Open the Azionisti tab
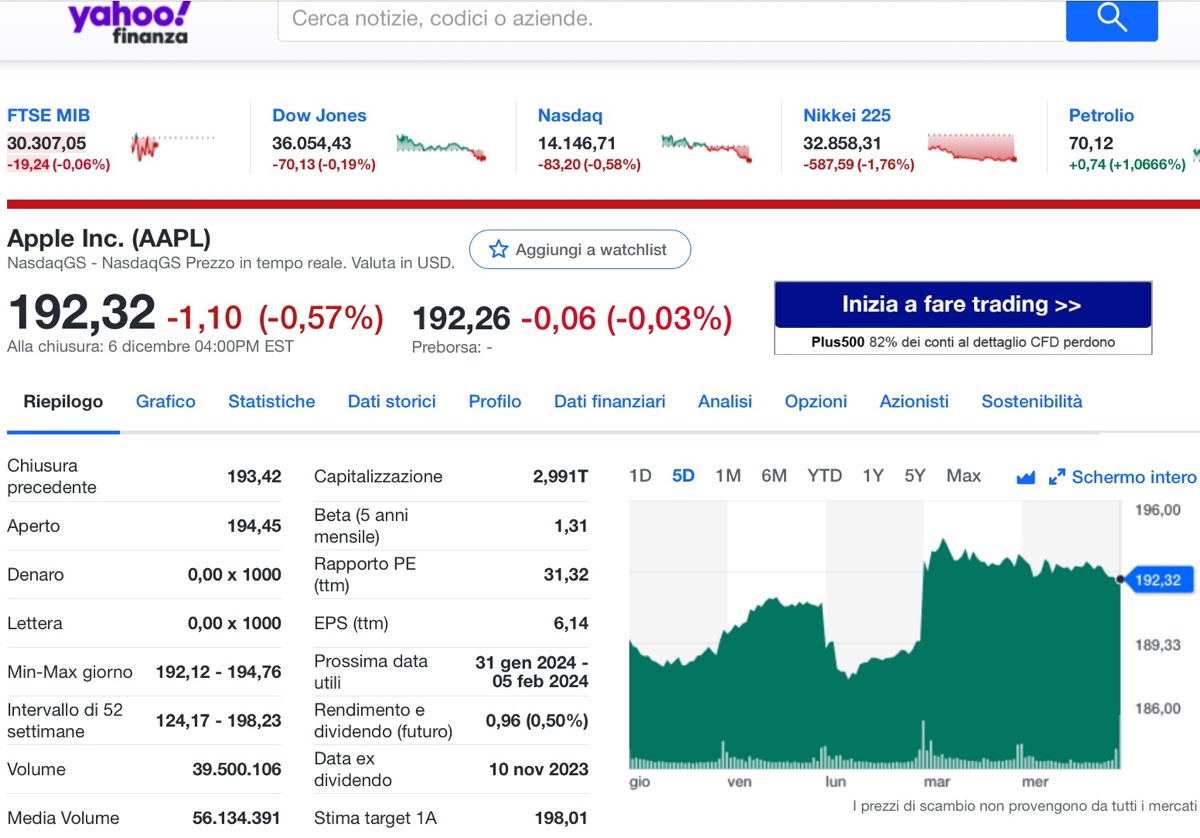1200x838 pixels. point(914,402)
